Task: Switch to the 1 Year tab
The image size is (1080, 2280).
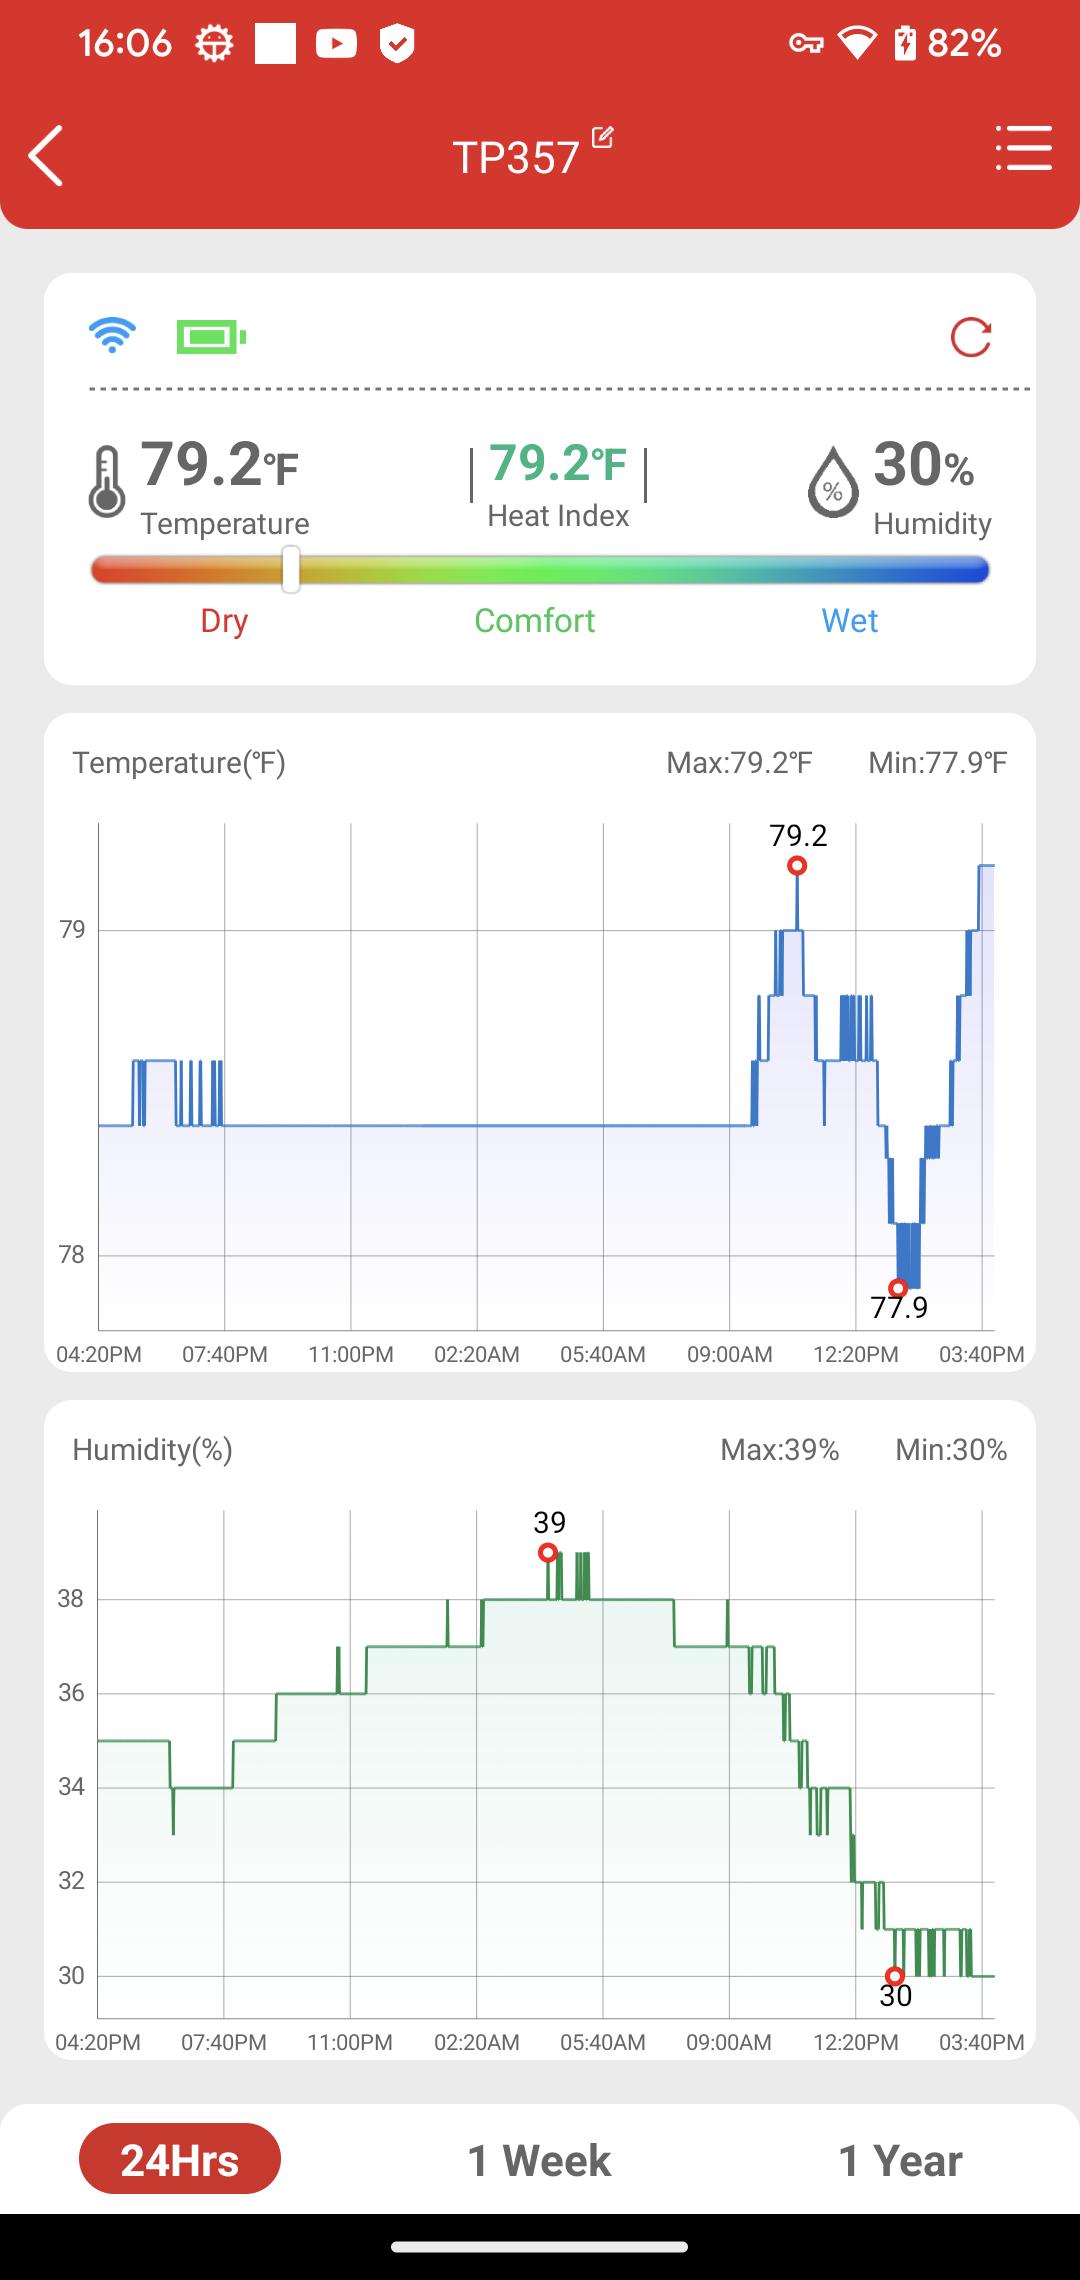Action: coord(900,2160)
